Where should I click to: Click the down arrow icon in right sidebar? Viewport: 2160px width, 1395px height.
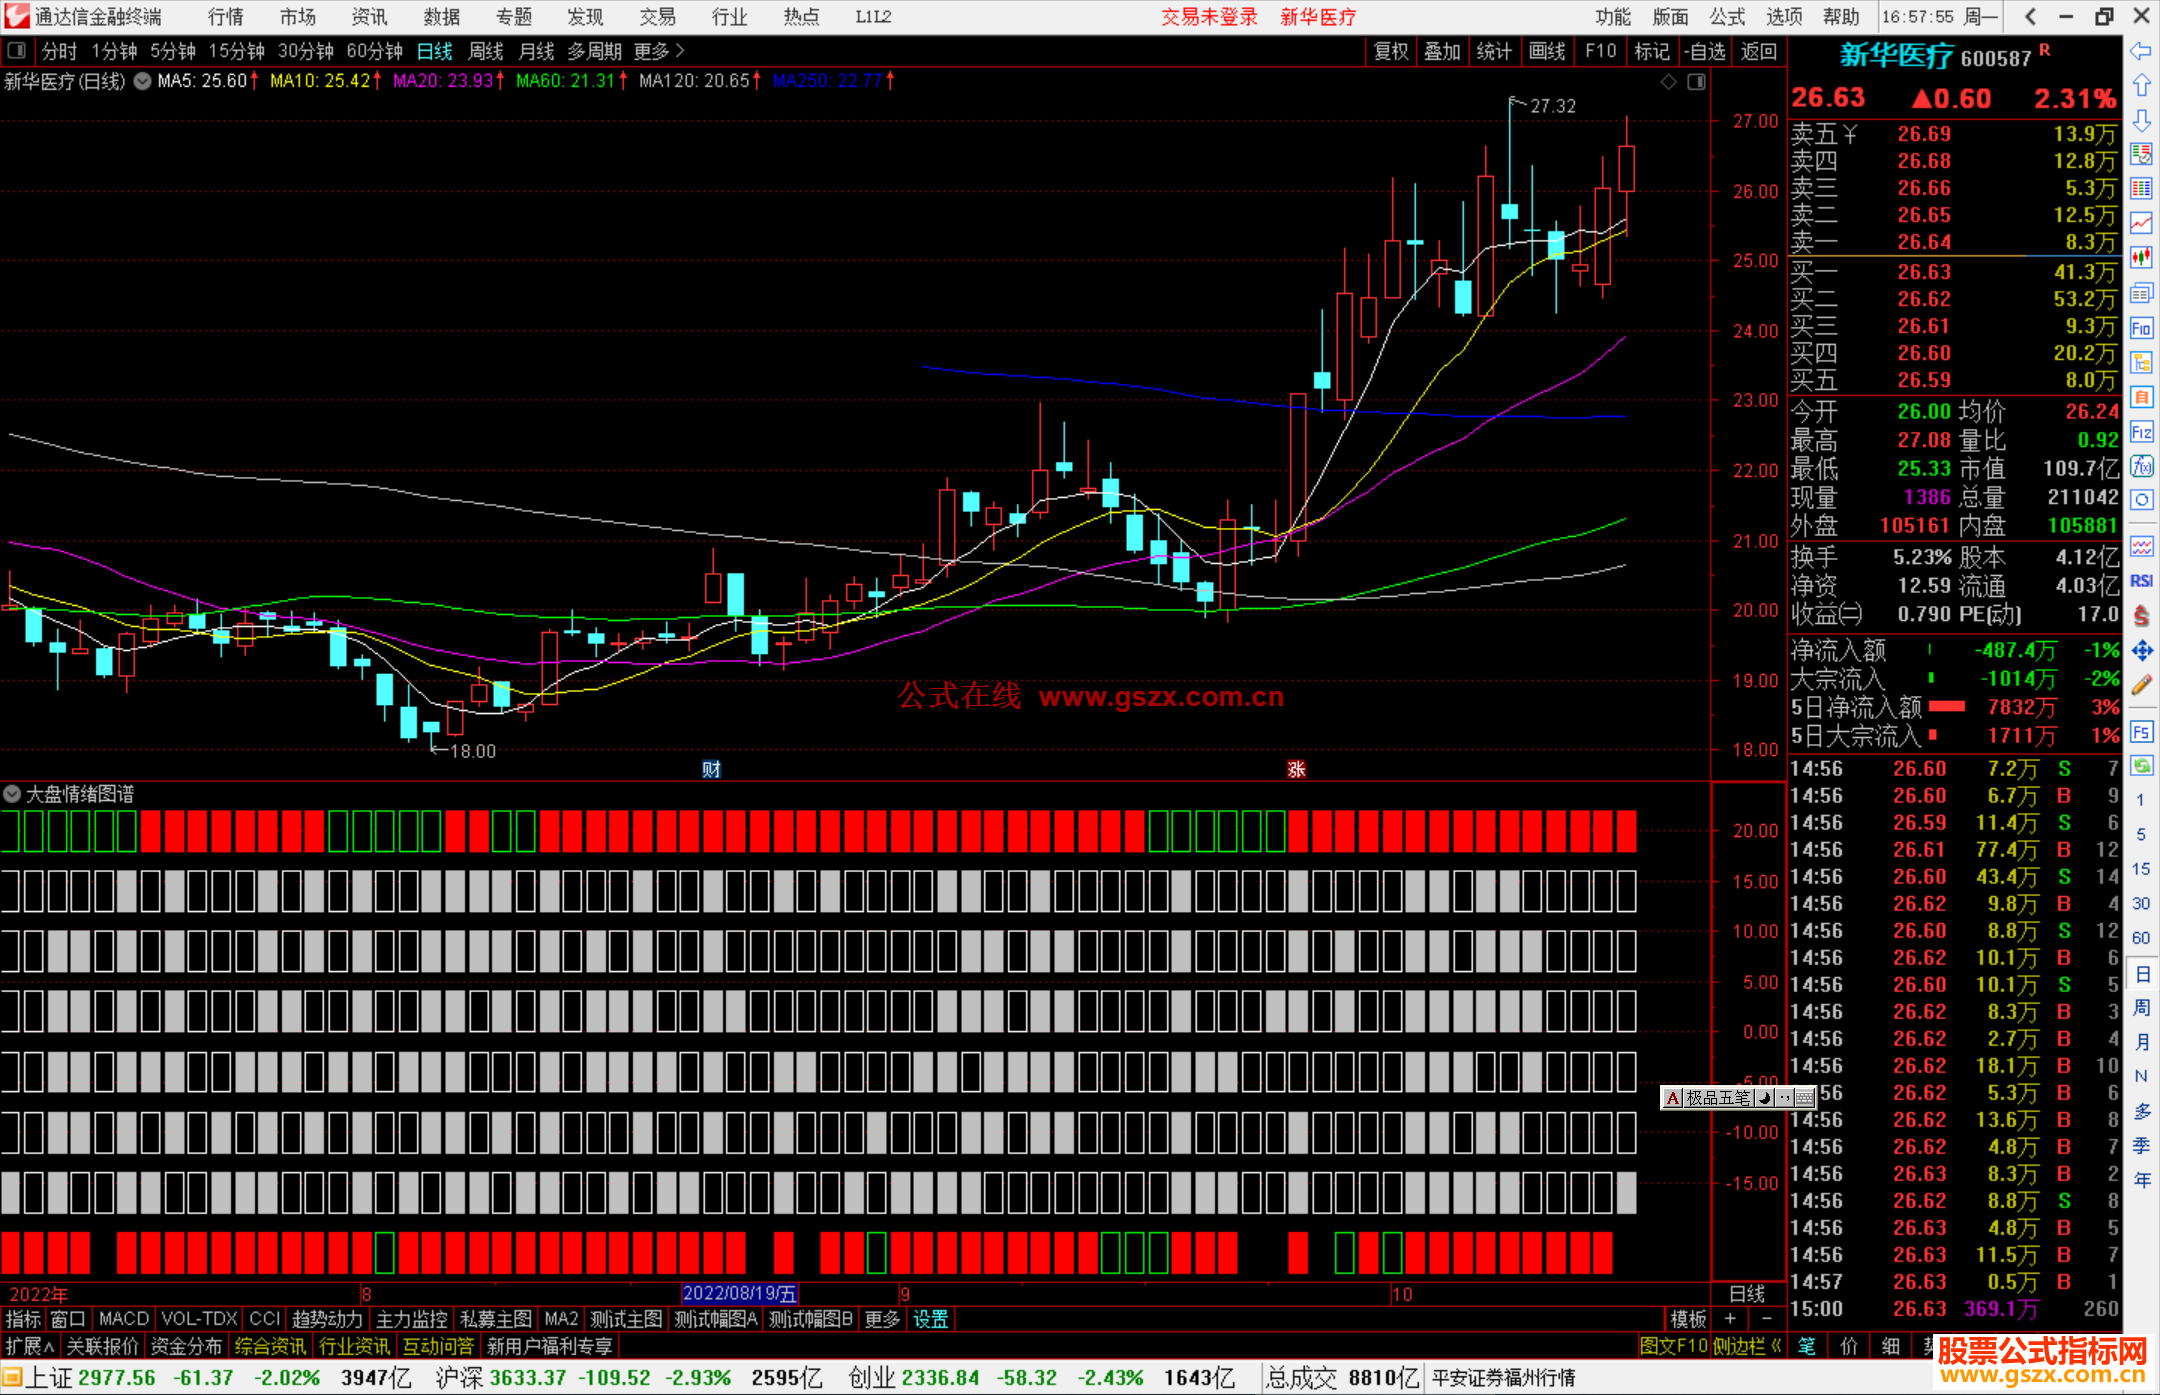(x=2141, y=120)
